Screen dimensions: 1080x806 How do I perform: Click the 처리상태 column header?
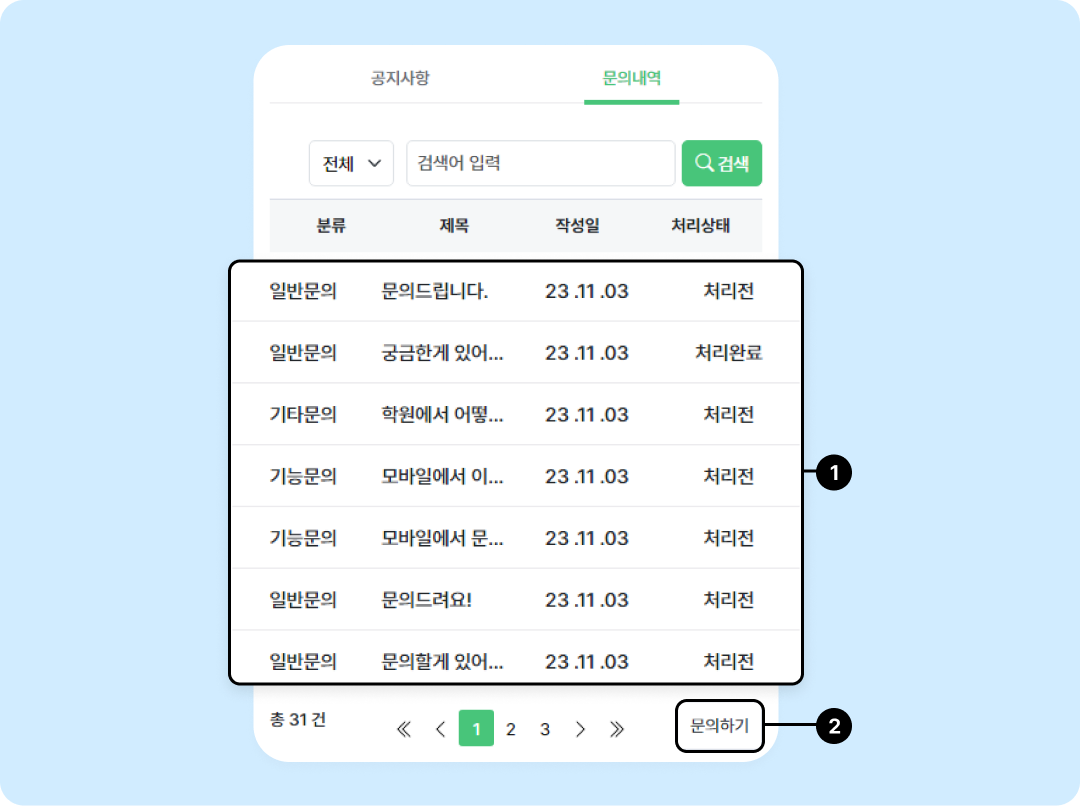point(700,225)
